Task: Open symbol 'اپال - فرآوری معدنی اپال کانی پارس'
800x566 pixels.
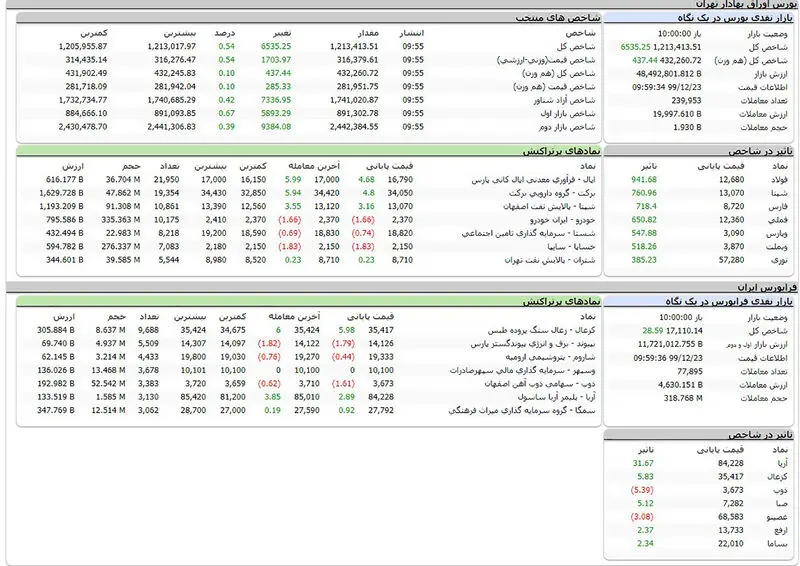Action: point(533,180)
